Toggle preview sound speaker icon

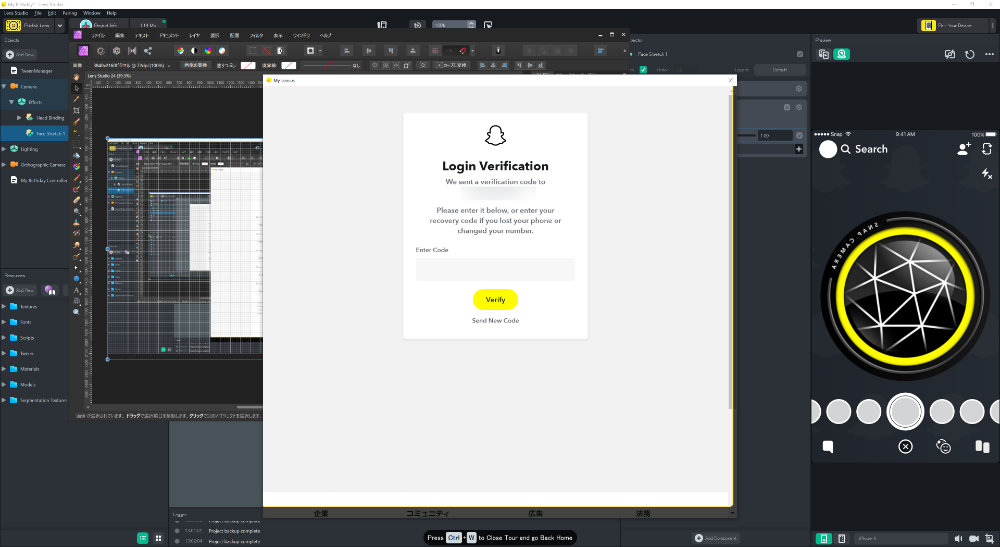[958, 539]
